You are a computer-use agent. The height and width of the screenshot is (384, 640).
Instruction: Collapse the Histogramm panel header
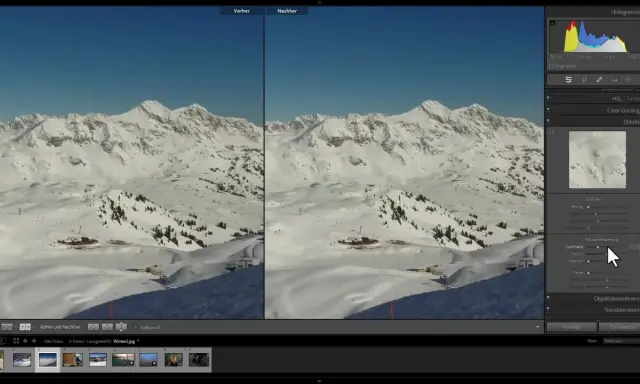click(625, 12)
